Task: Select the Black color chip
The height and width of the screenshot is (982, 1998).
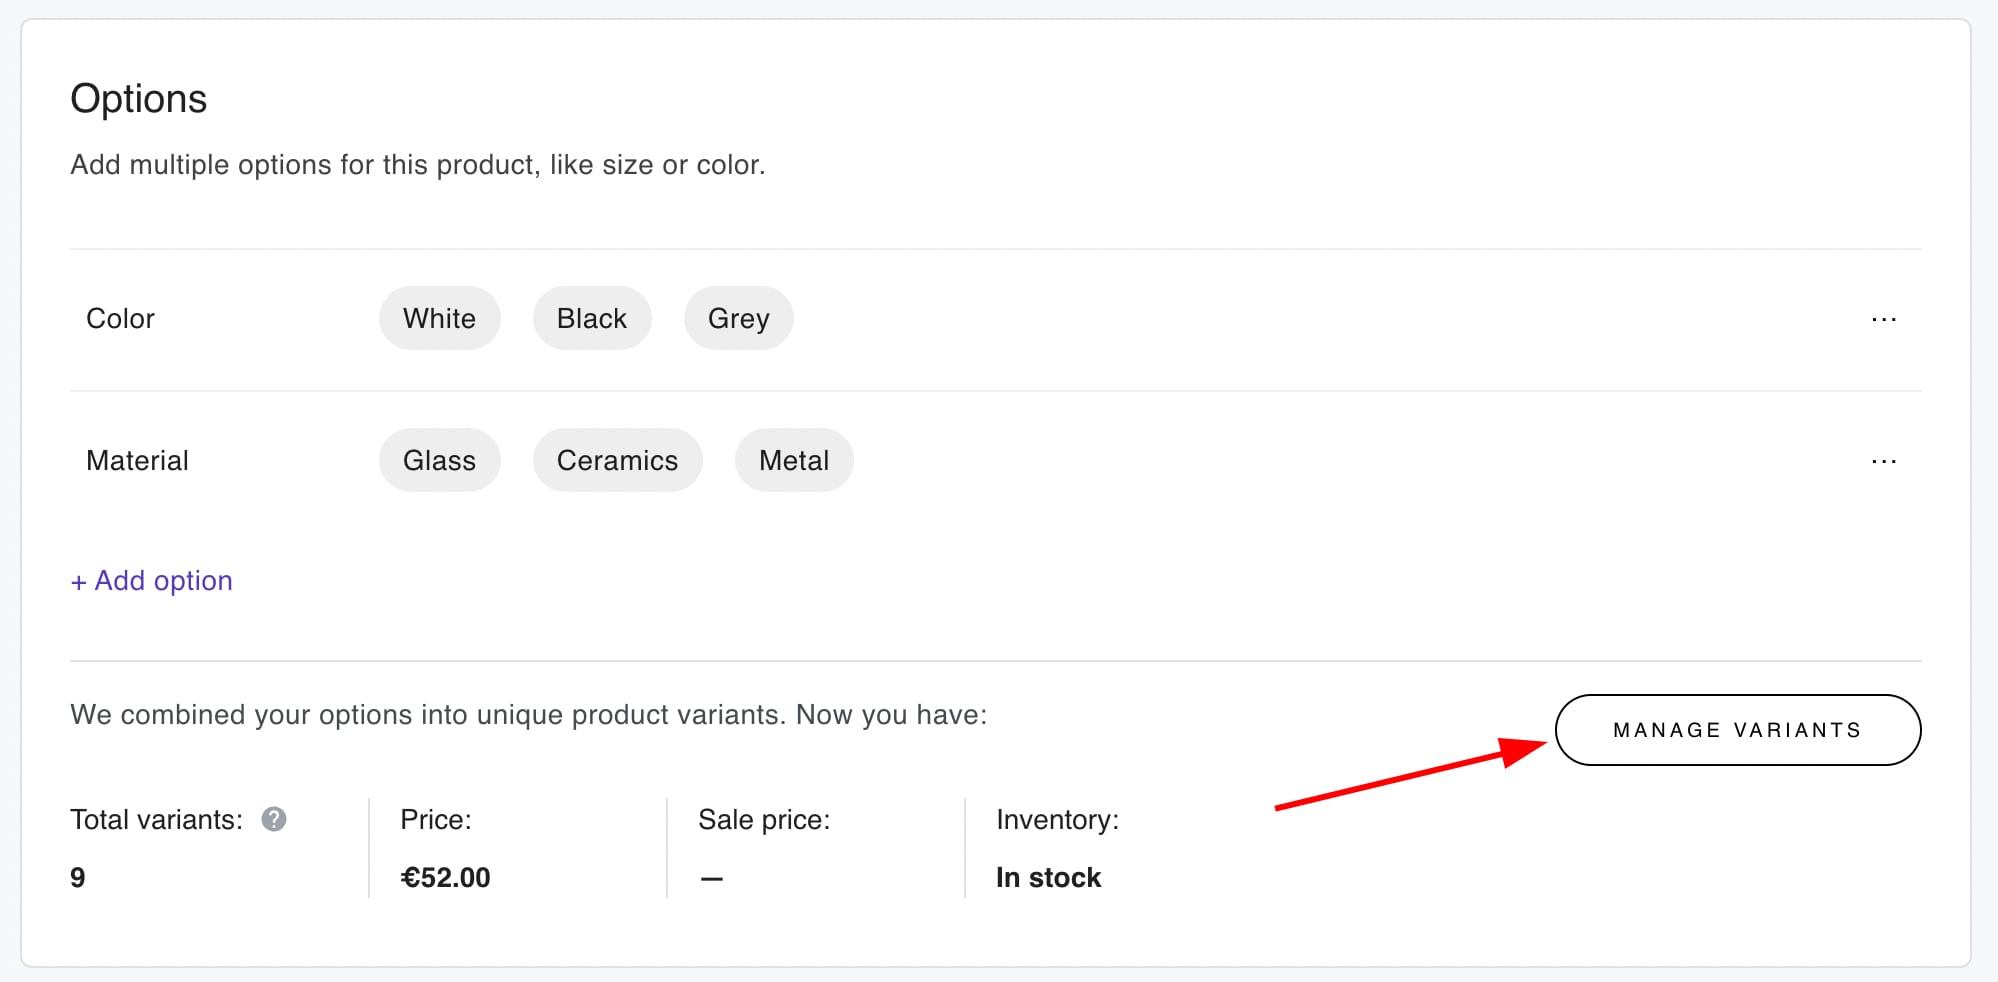Action: click(x=592, y=319)
